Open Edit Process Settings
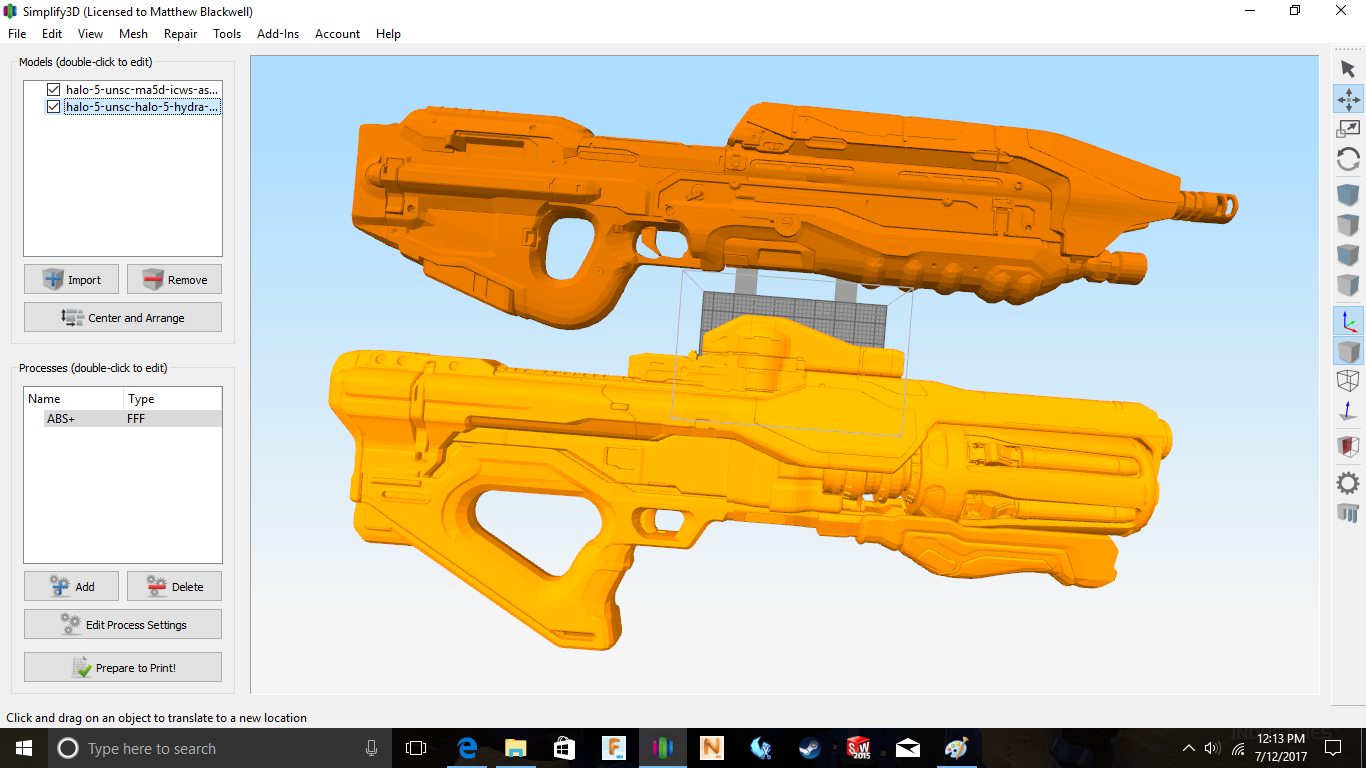1366x768 pixels. [123, 624]
